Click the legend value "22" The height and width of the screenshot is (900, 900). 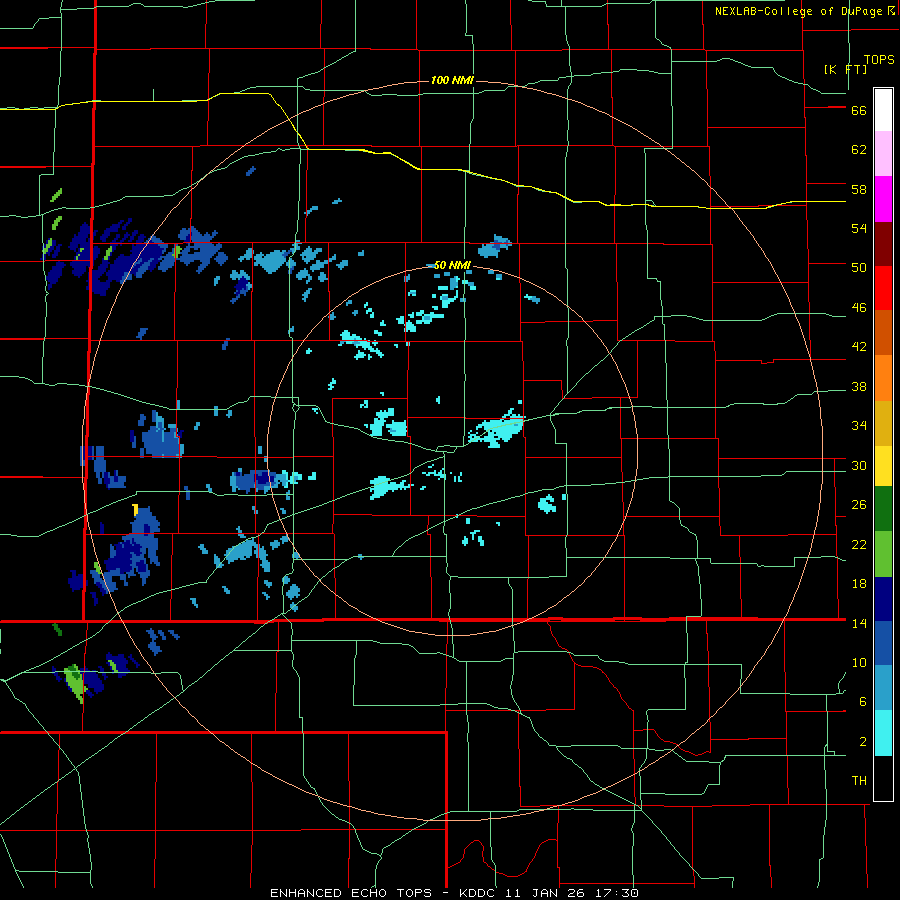[859, 545]
